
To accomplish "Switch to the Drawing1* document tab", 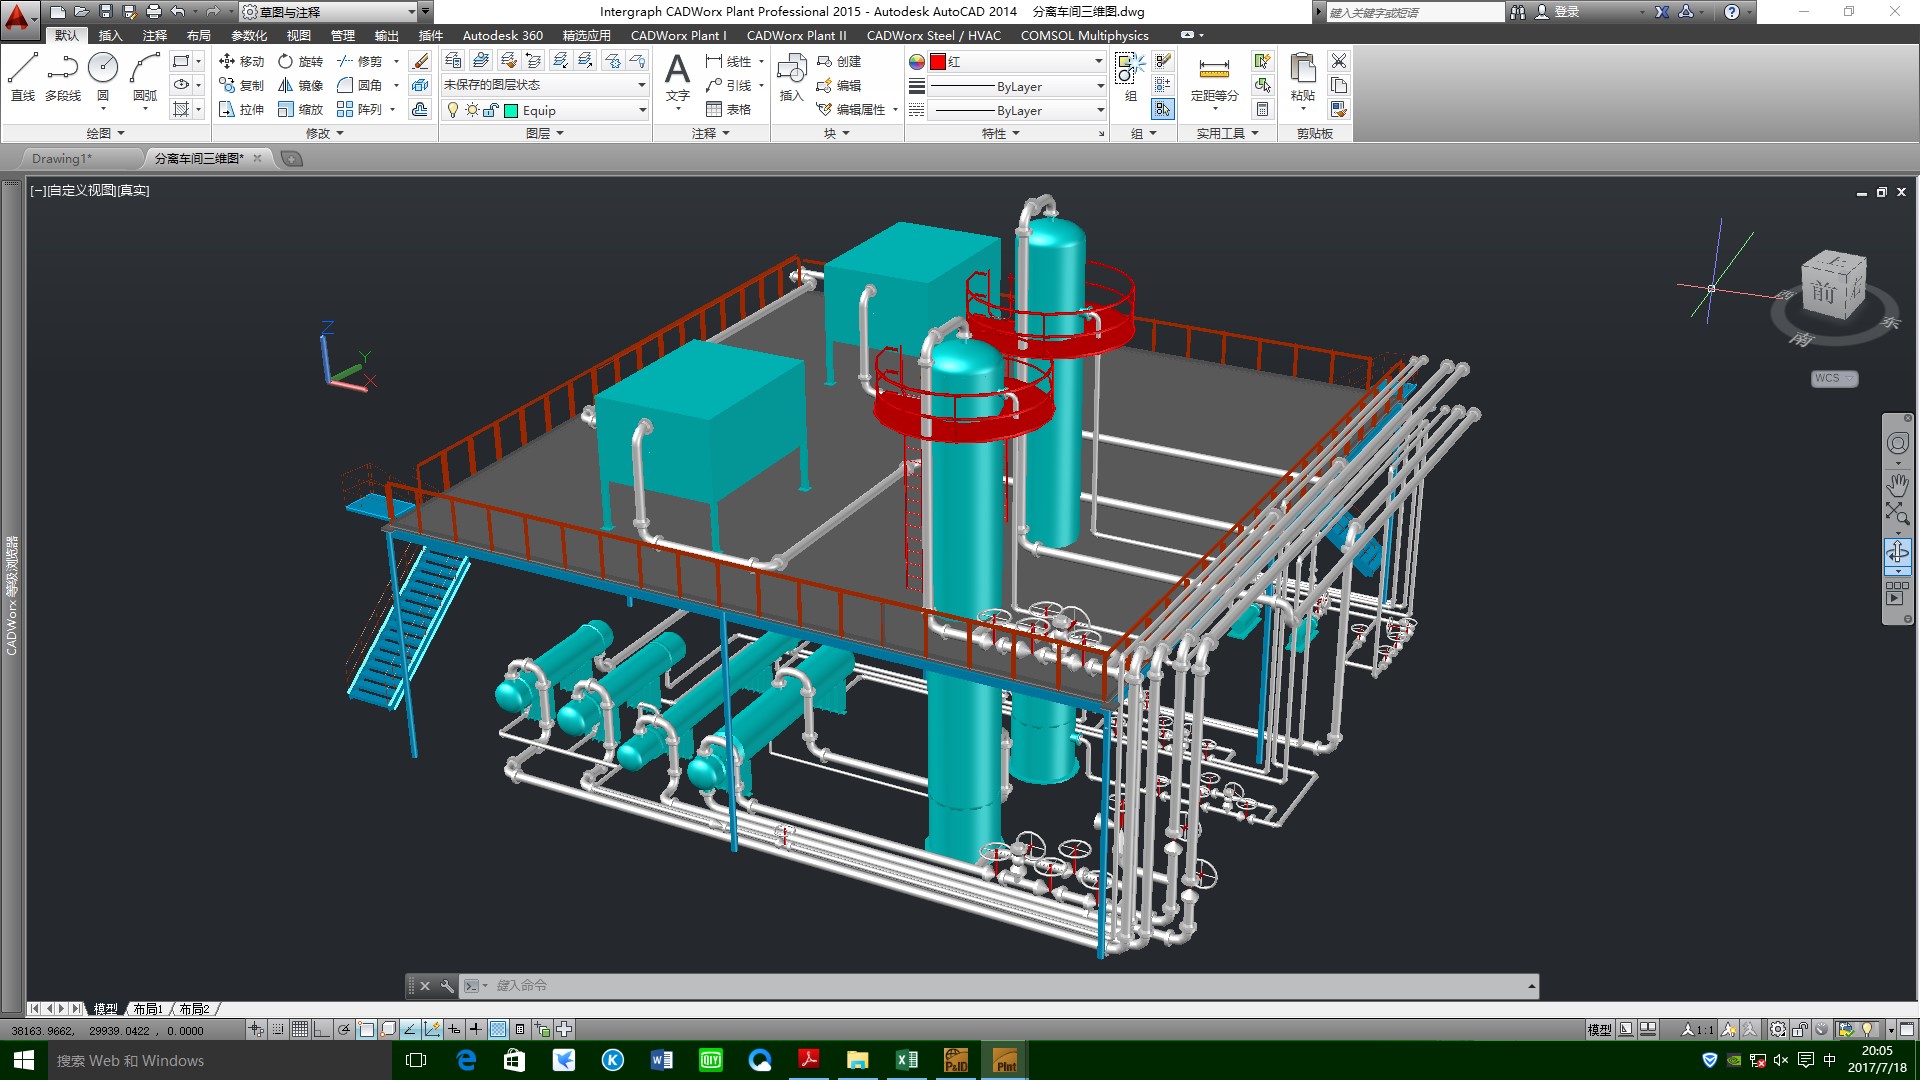I will [x=62, y=158].
